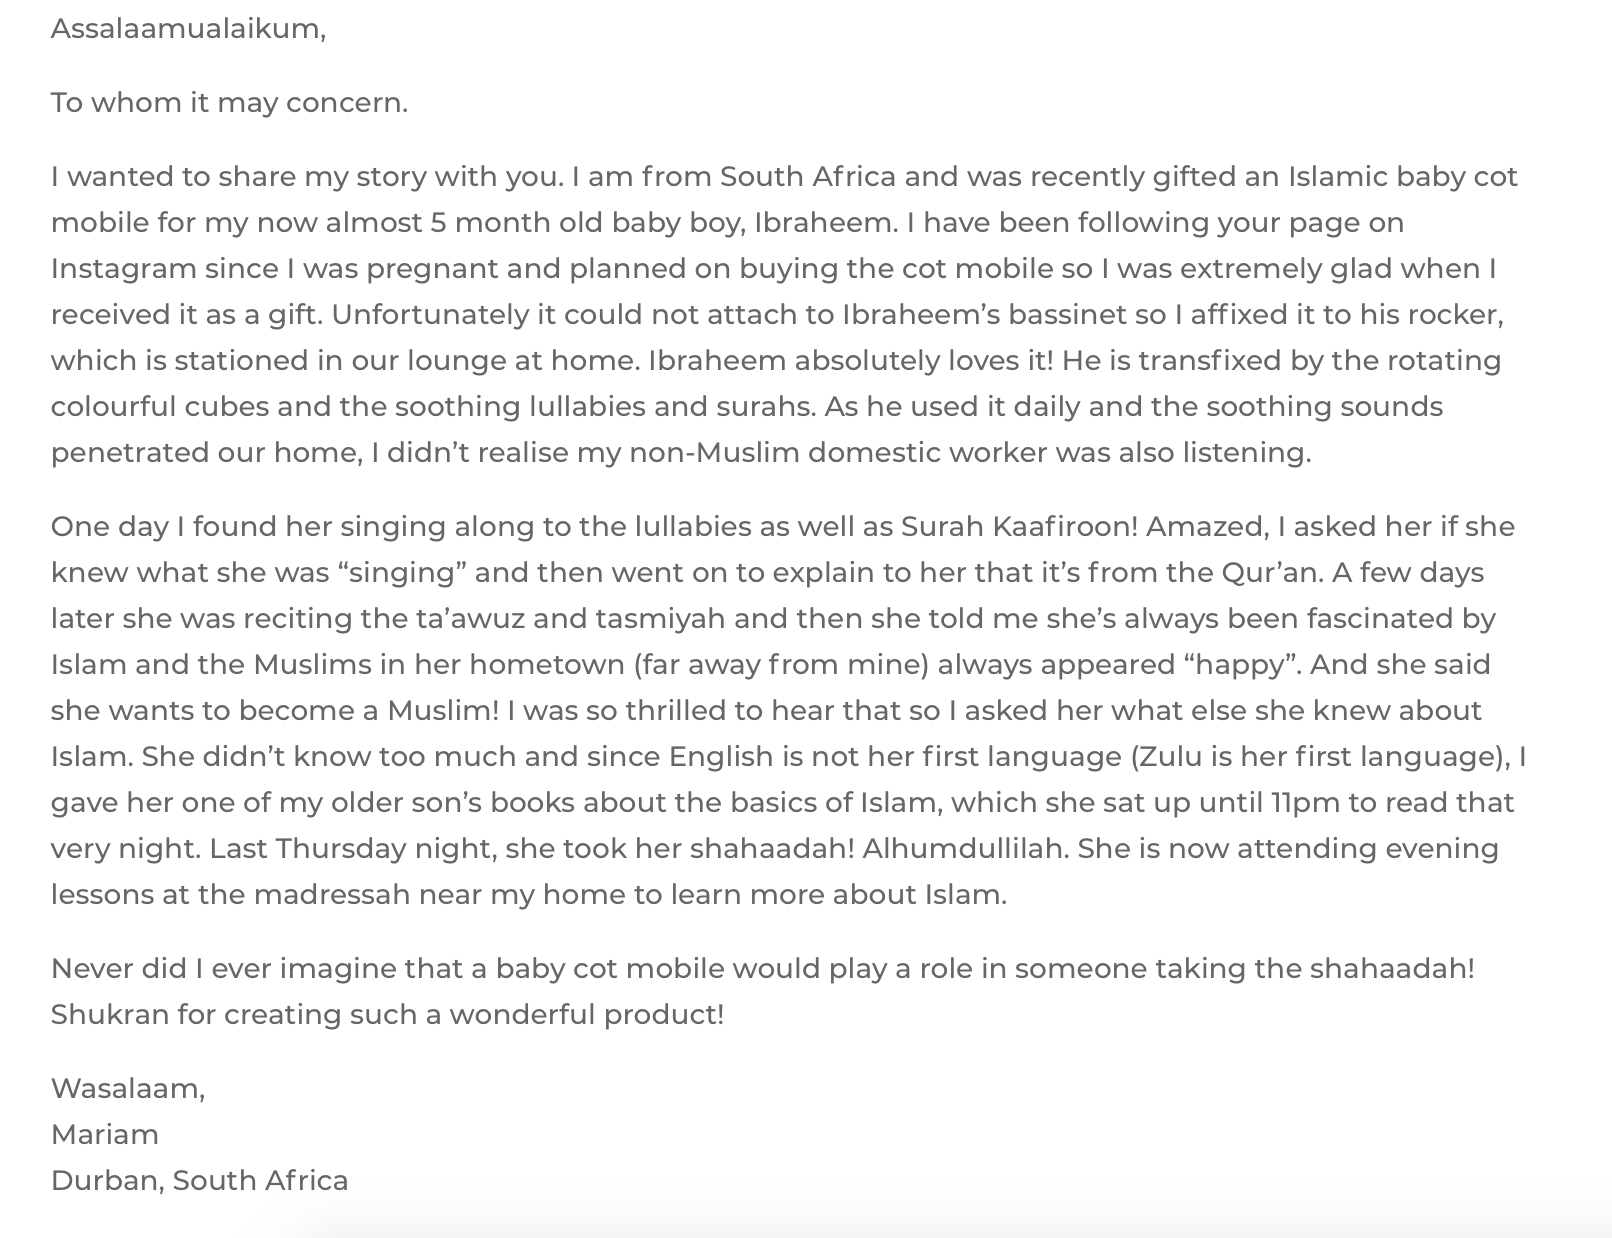Click the signature name 'Mariam'
The height and width of the screenshot is (1238, 1612).
pyautogui.click(x=105, y=1135)
